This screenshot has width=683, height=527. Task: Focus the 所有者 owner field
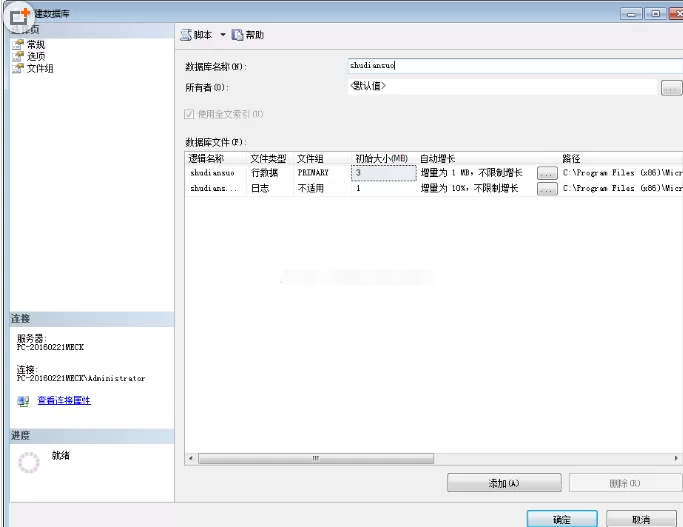point(502,86)
